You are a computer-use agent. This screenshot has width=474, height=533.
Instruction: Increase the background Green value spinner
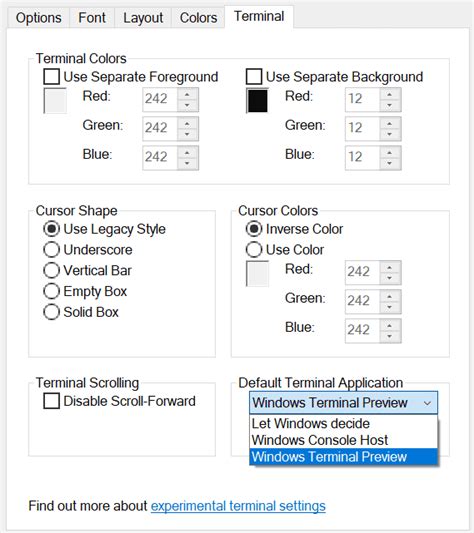(x=390, y=123)
